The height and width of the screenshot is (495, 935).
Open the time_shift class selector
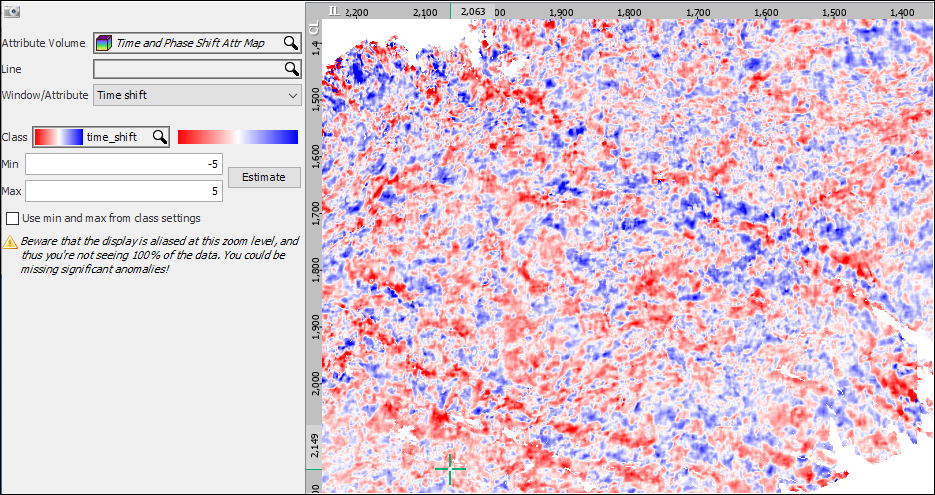(x=101, y=137)
